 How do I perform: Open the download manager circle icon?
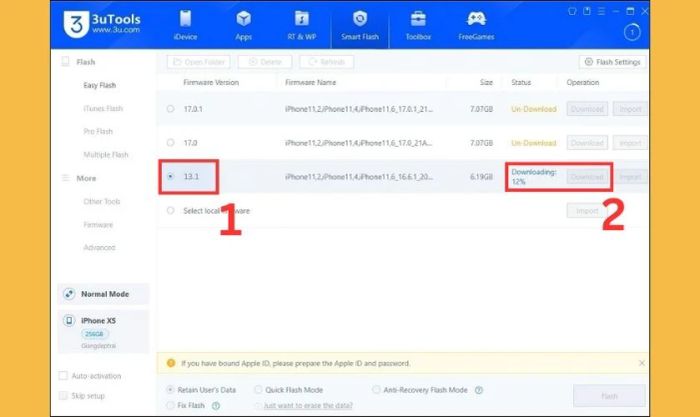[x=632, y=32]
